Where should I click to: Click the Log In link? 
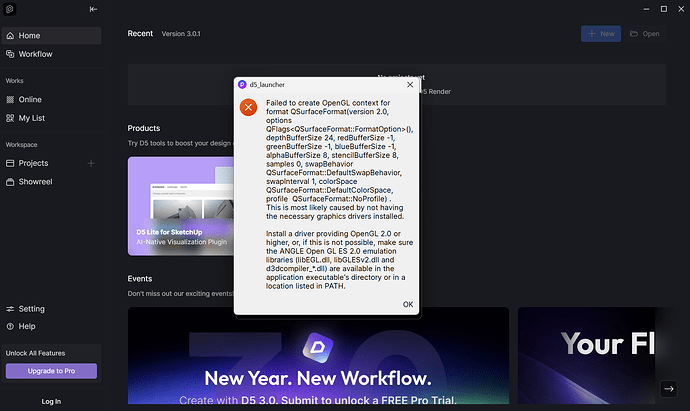(x=51, y=401)
